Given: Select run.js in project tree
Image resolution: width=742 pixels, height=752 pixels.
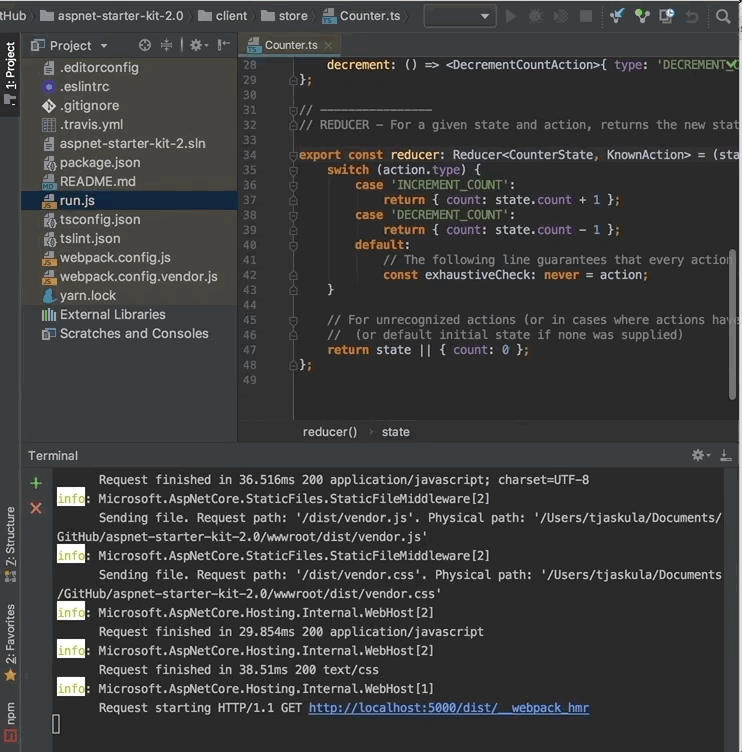Looking at the screenshot, I should 130,200.
